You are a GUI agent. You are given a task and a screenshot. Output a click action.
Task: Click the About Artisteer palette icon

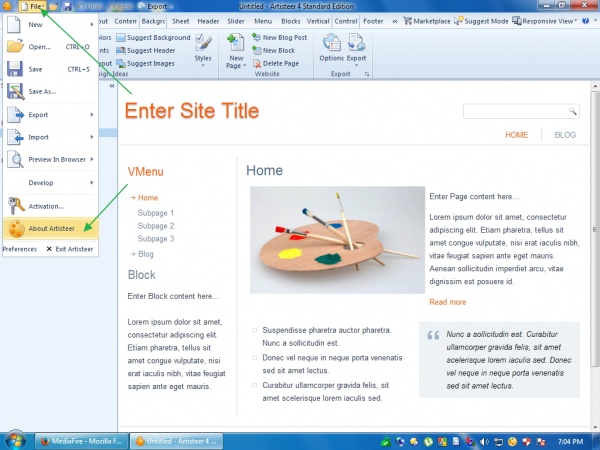click(16, 228)
